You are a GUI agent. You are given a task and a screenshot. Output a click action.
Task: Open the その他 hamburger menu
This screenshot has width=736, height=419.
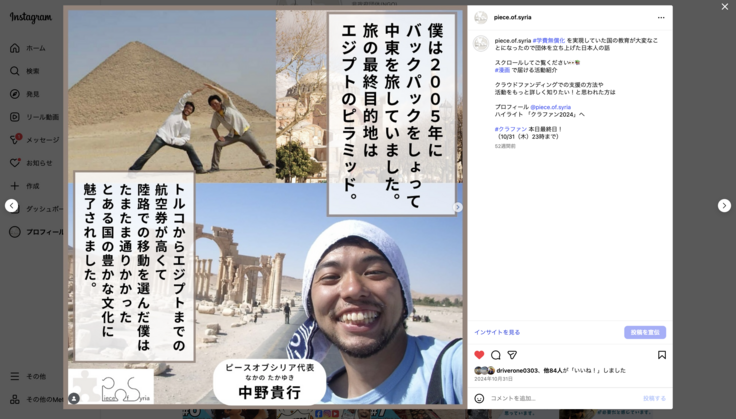[15, 376]
